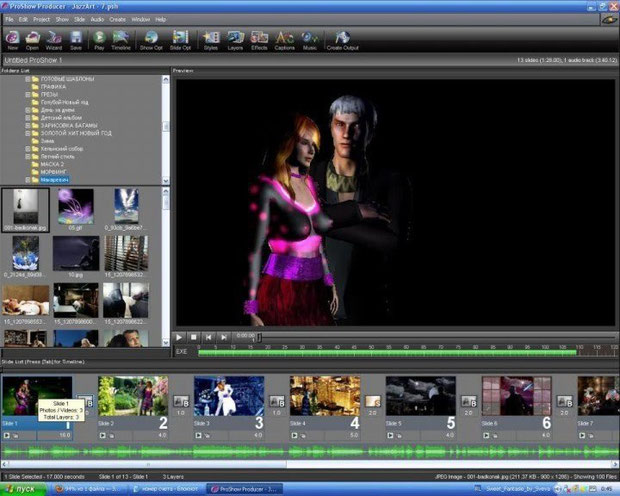Expand the Детский альбом folder node

[28, 118]
